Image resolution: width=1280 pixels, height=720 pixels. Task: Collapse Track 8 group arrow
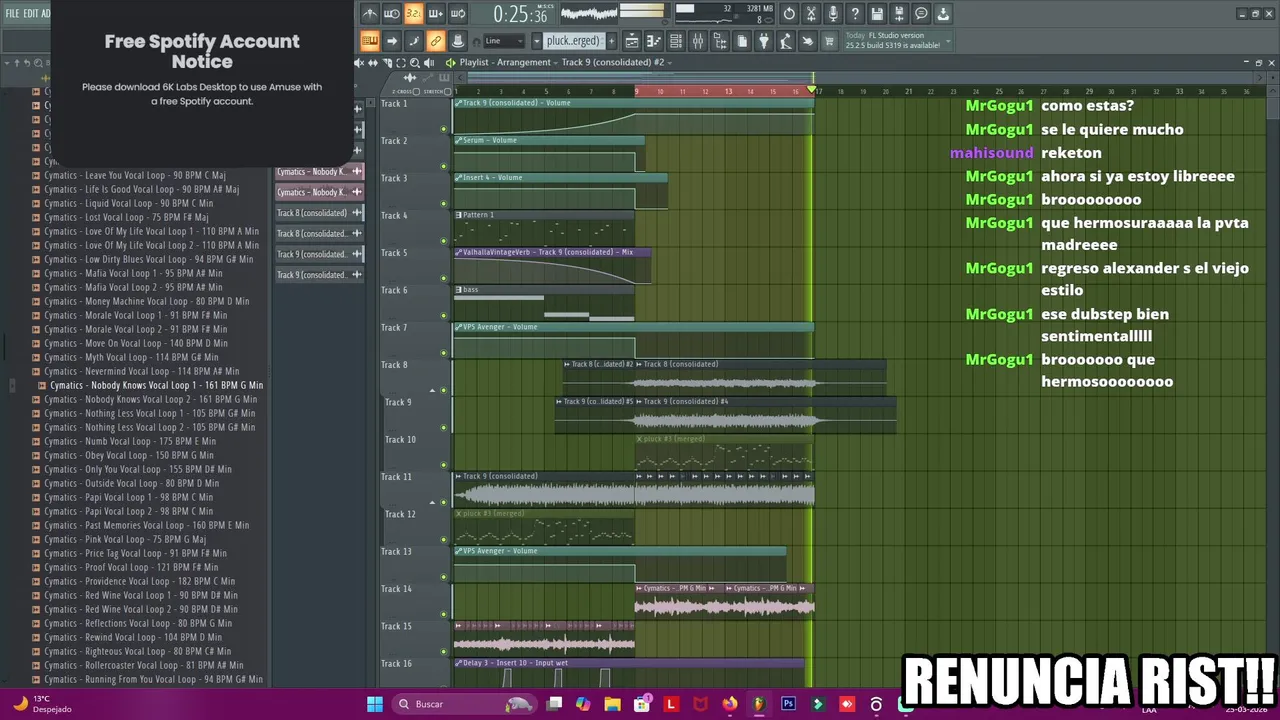433,390
